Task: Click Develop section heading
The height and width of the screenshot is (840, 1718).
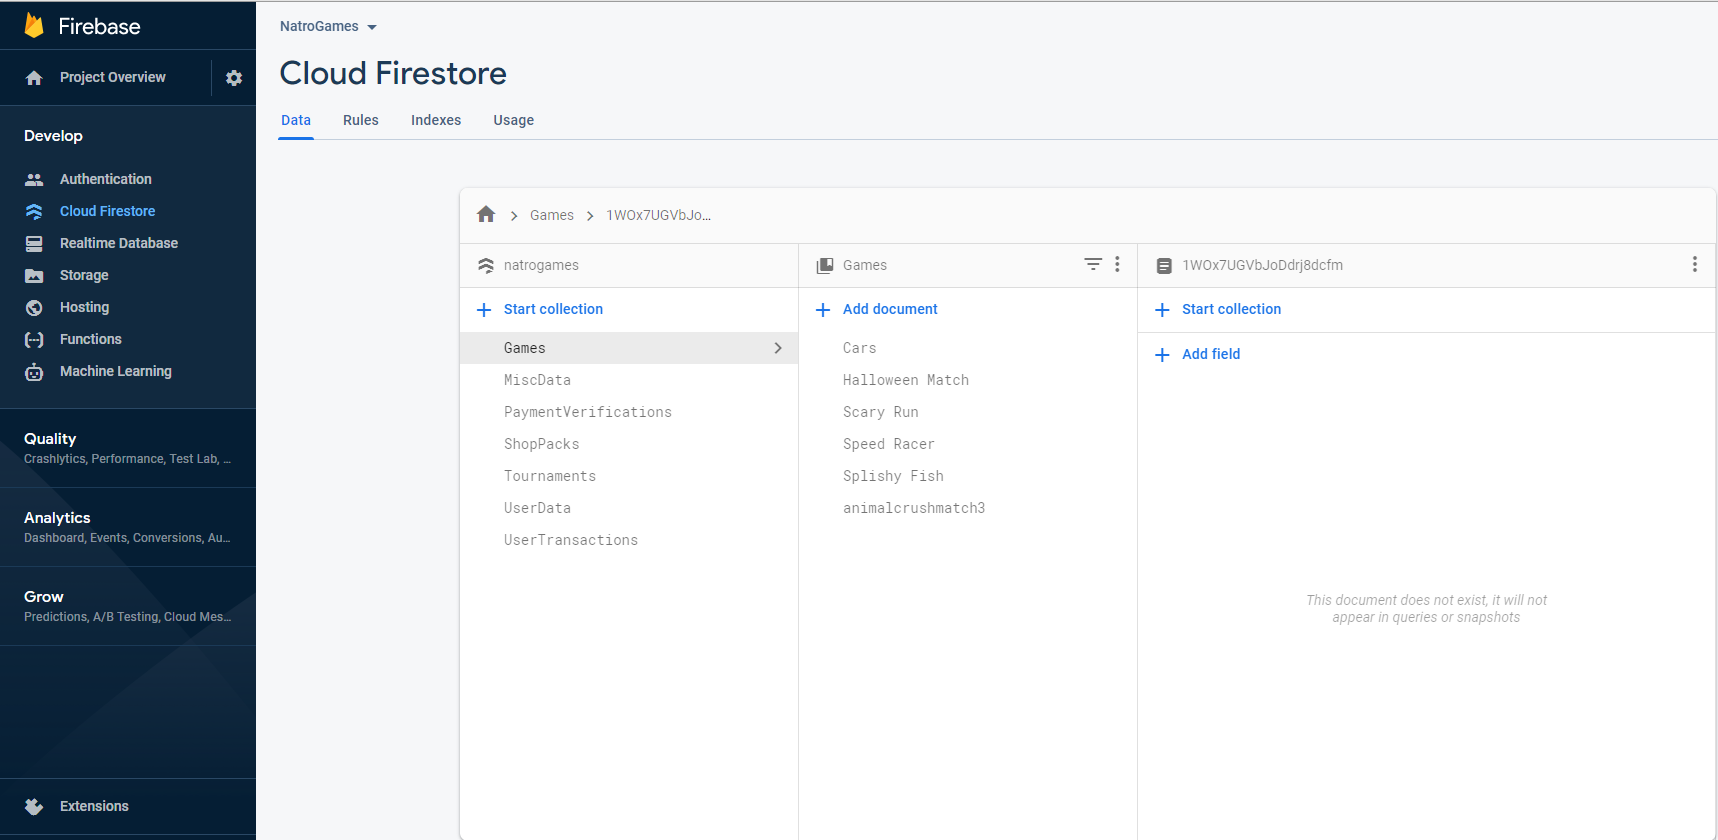Action: 53,136
